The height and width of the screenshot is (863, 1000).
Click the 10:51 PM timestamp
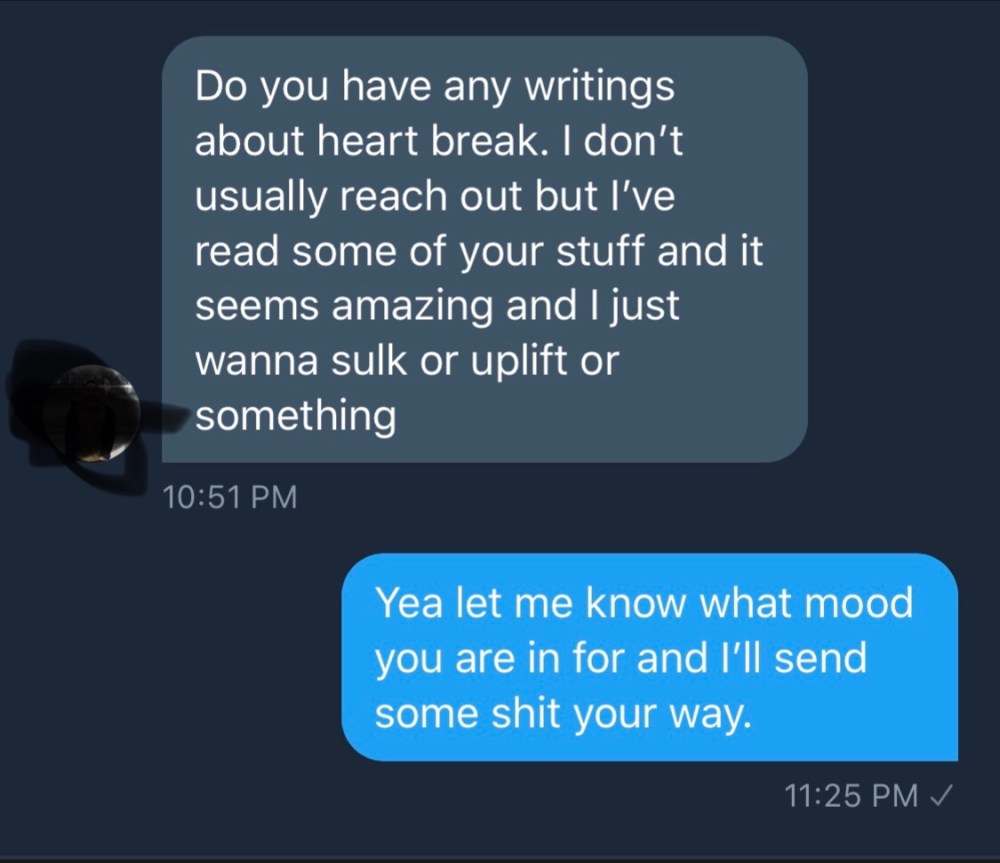click(x=229, y=497)
